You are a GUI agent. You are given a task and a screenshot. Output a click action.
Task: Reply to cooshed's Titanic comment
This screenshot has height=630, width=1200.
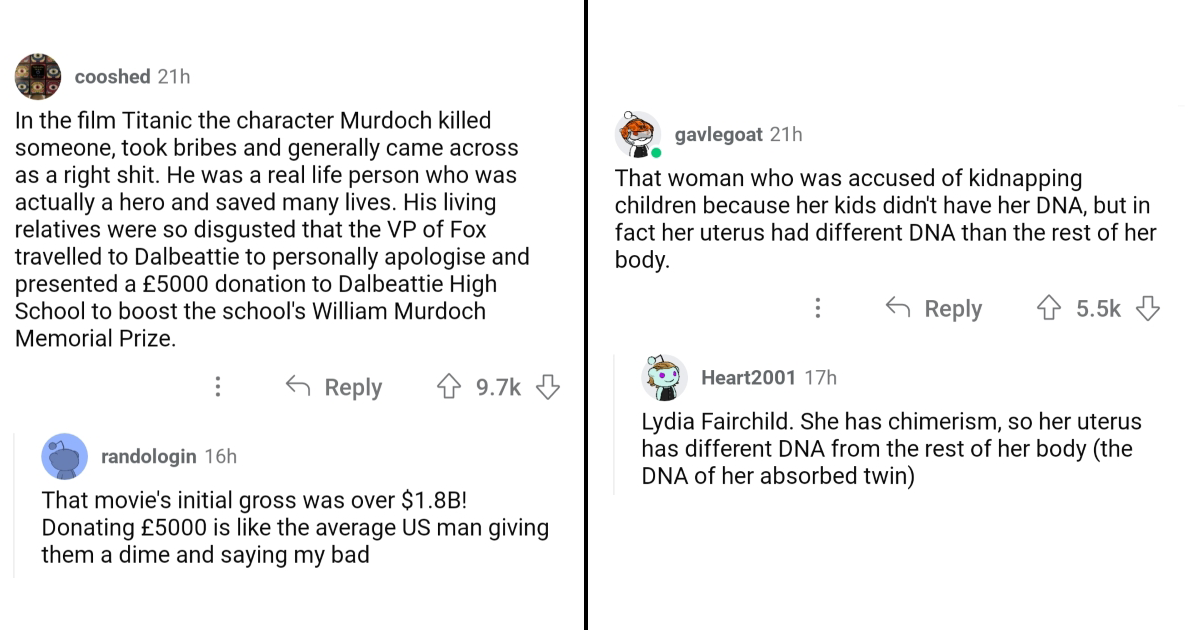point(352,386)
